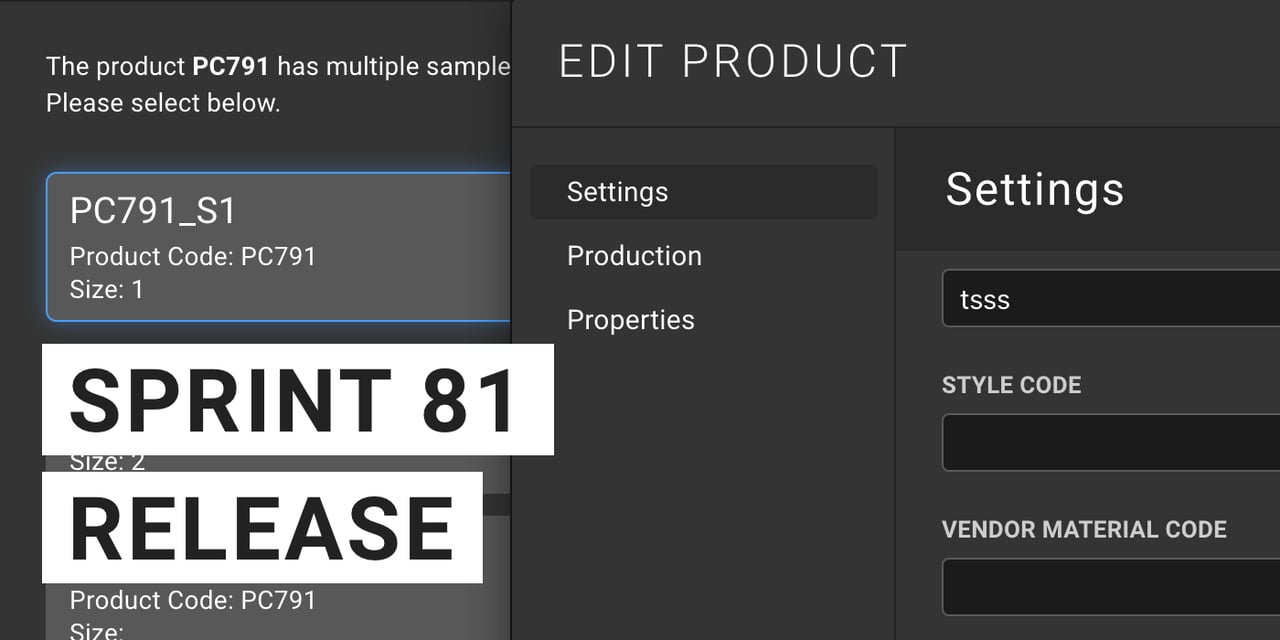Click the RELEASE banner
Viewport: 1280px width, 640px height.
click(261, 528)
